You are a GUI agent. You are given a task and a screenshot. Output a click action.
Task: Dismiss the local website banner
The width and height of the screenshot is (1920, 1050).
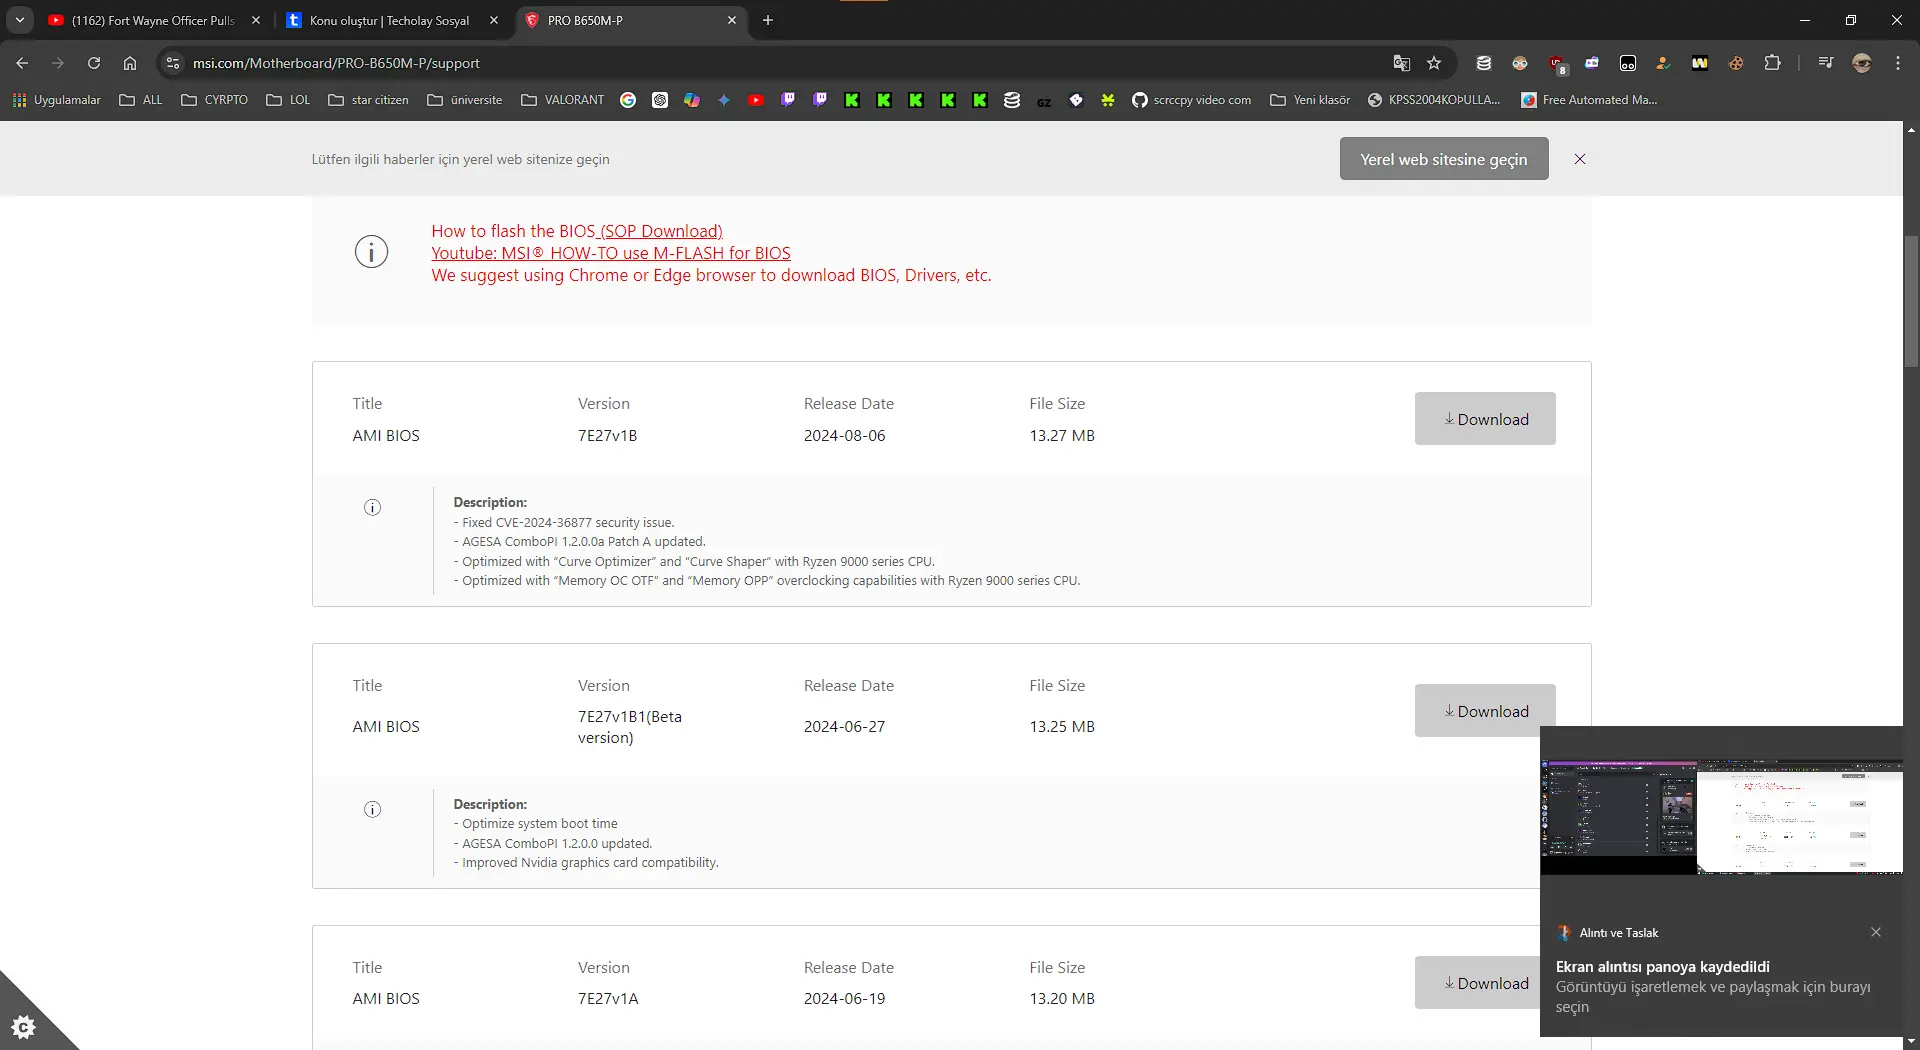[x=1580, y=159]
